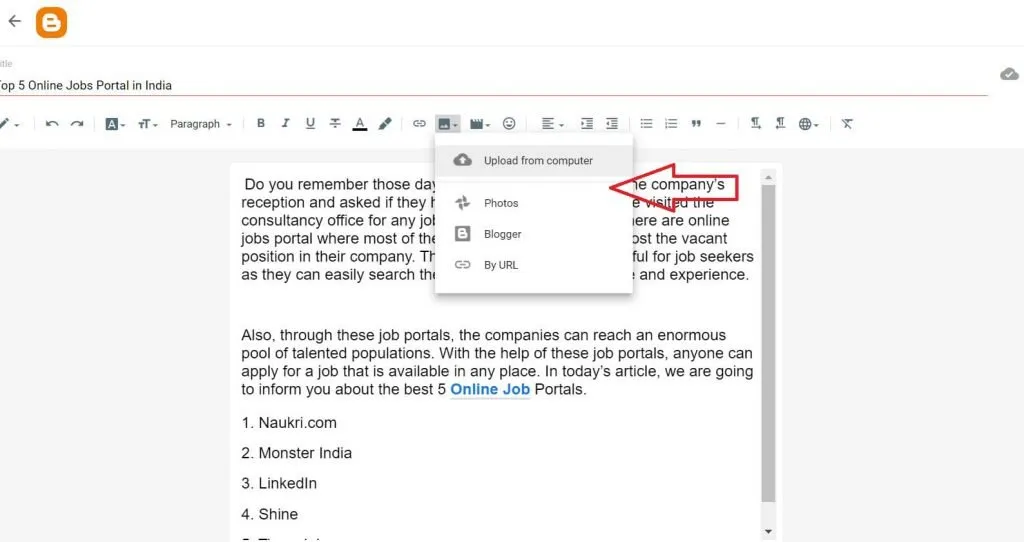Open the font type dropdown

115,123
